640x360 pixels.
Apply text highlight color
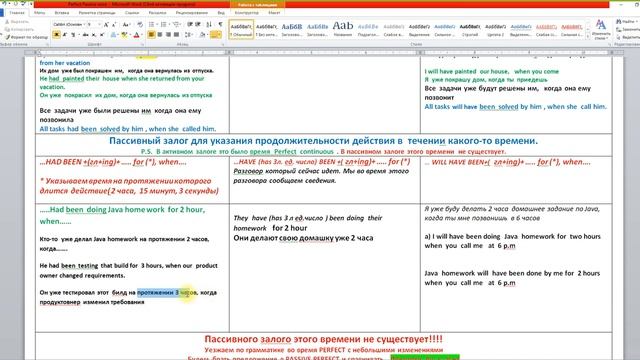click(125, 35)
